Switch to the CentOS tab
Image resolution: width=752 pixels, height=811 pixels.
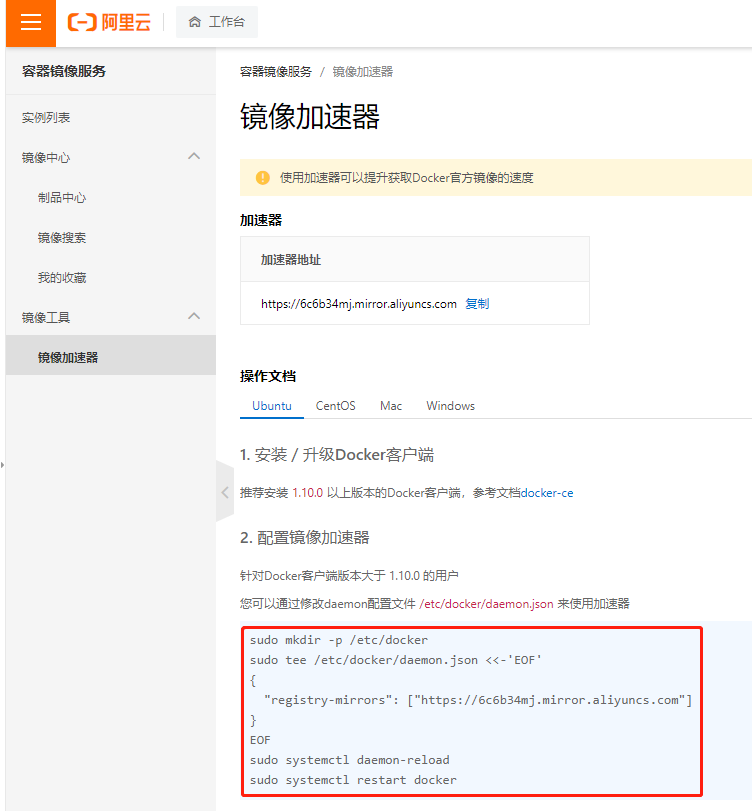tap(336, 406)
